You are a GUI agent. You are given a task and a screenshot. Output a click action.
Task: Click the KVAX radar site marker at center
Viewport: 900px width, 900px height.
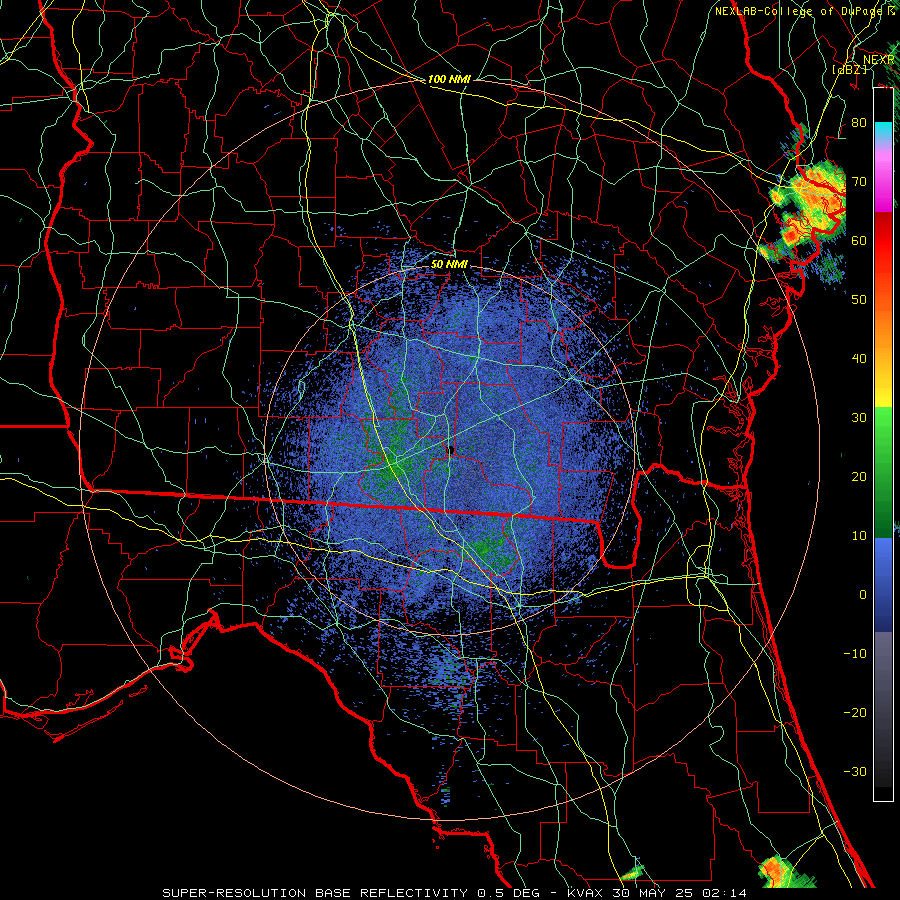point(451,451)
